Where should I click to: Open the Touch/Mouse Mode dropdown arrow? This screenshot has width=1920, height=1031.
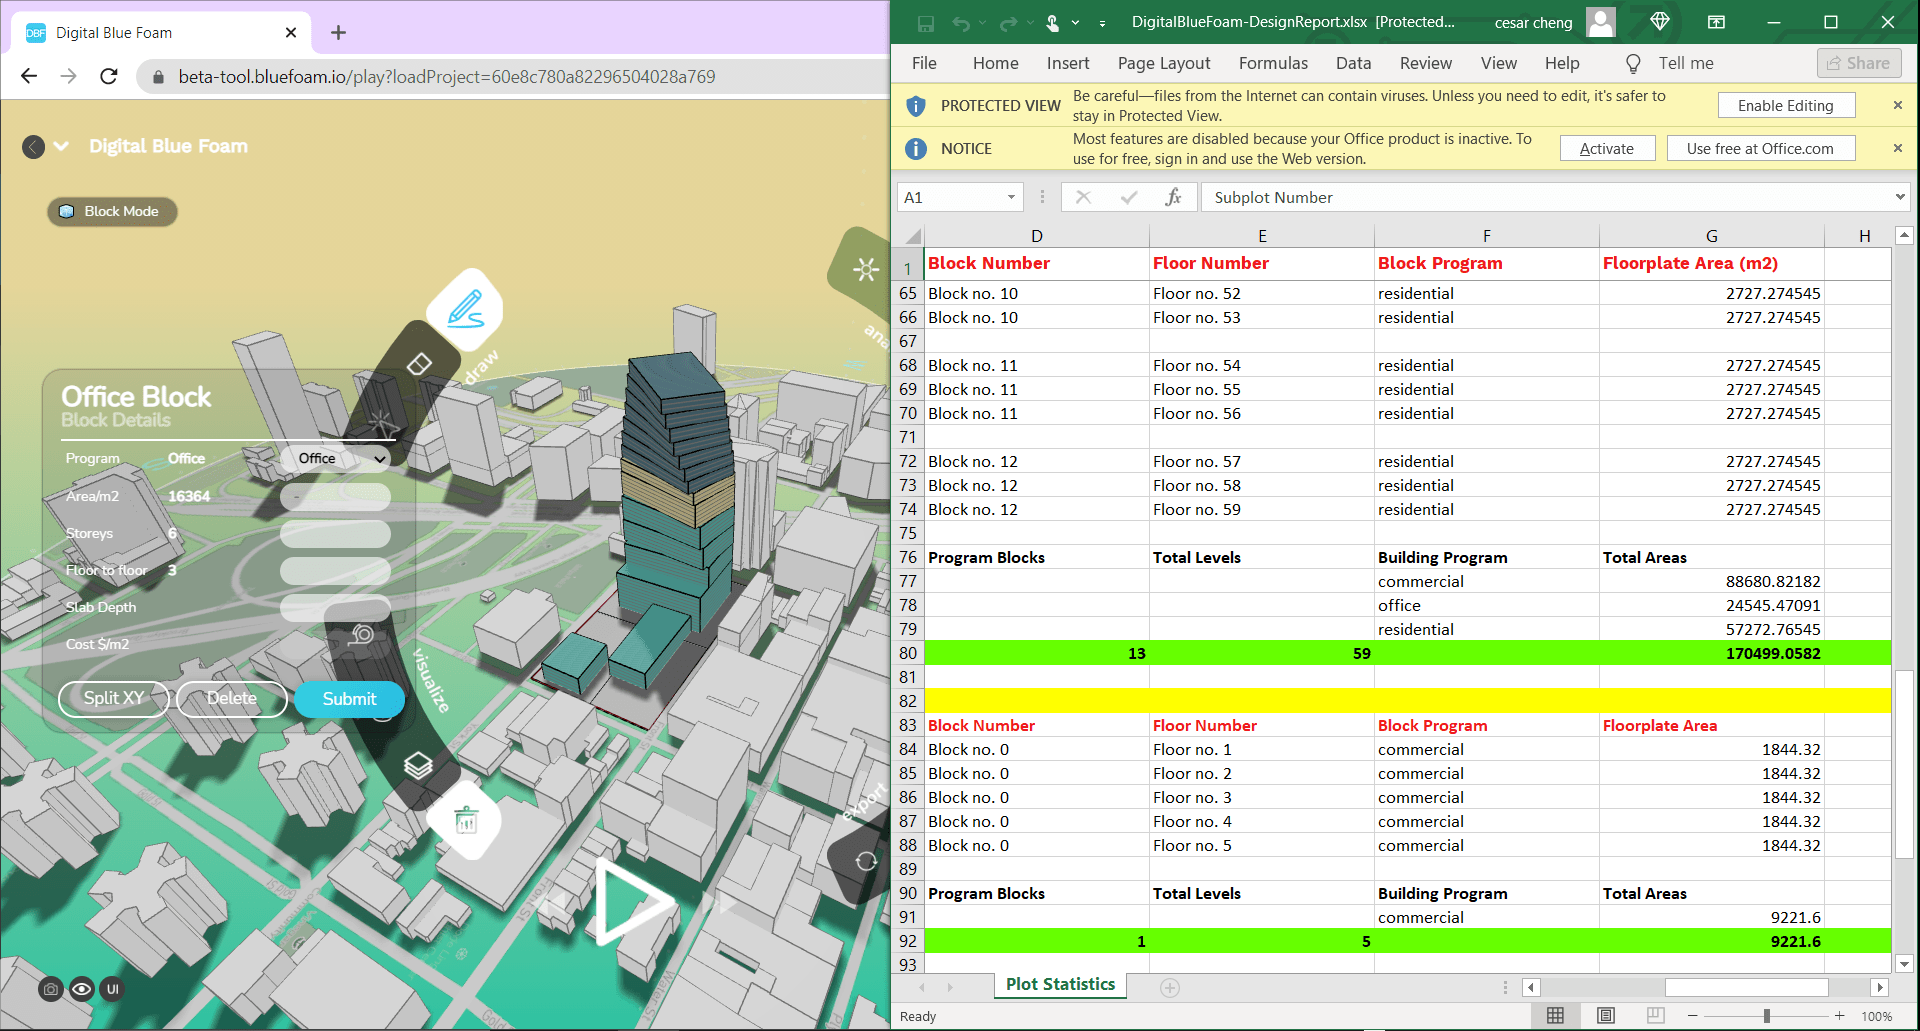[x=1075, y=23]
